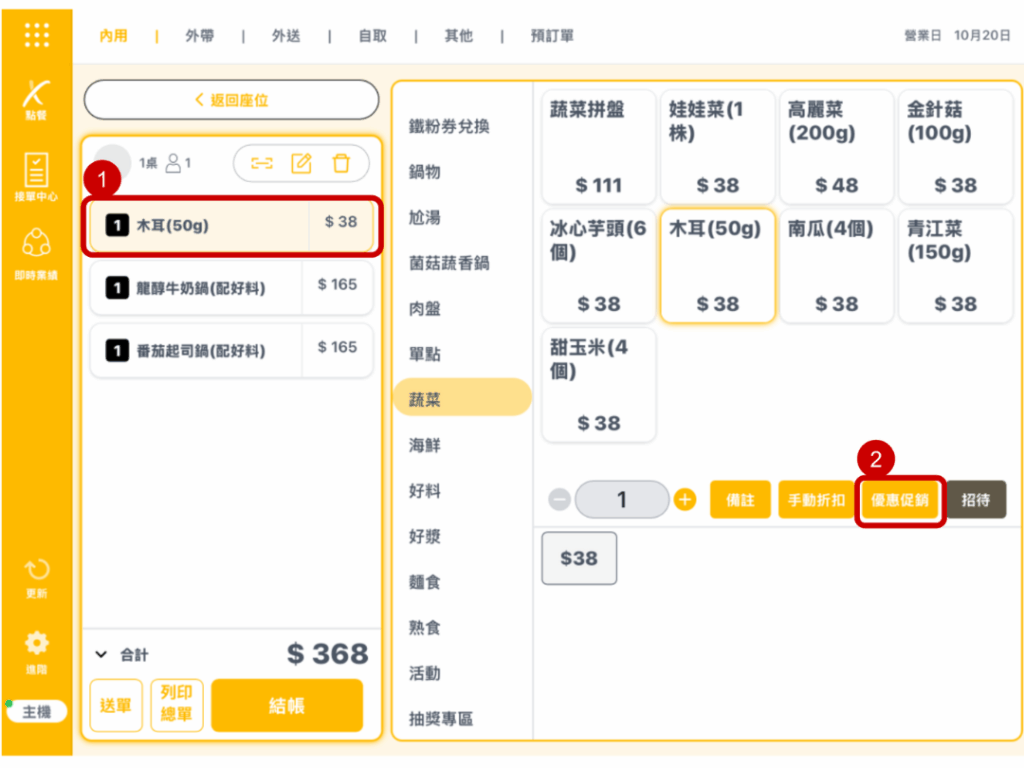
Task: Increase quantity with the plus button
Action: click(685, 499)
